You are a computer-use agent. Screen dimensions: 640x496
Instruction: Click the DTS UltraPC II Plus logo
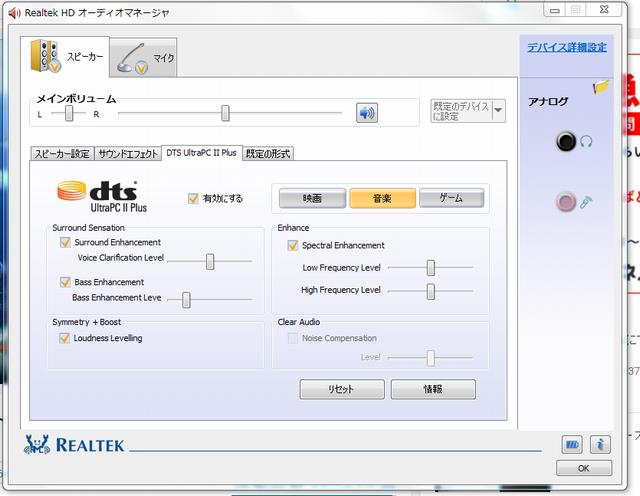102,196
